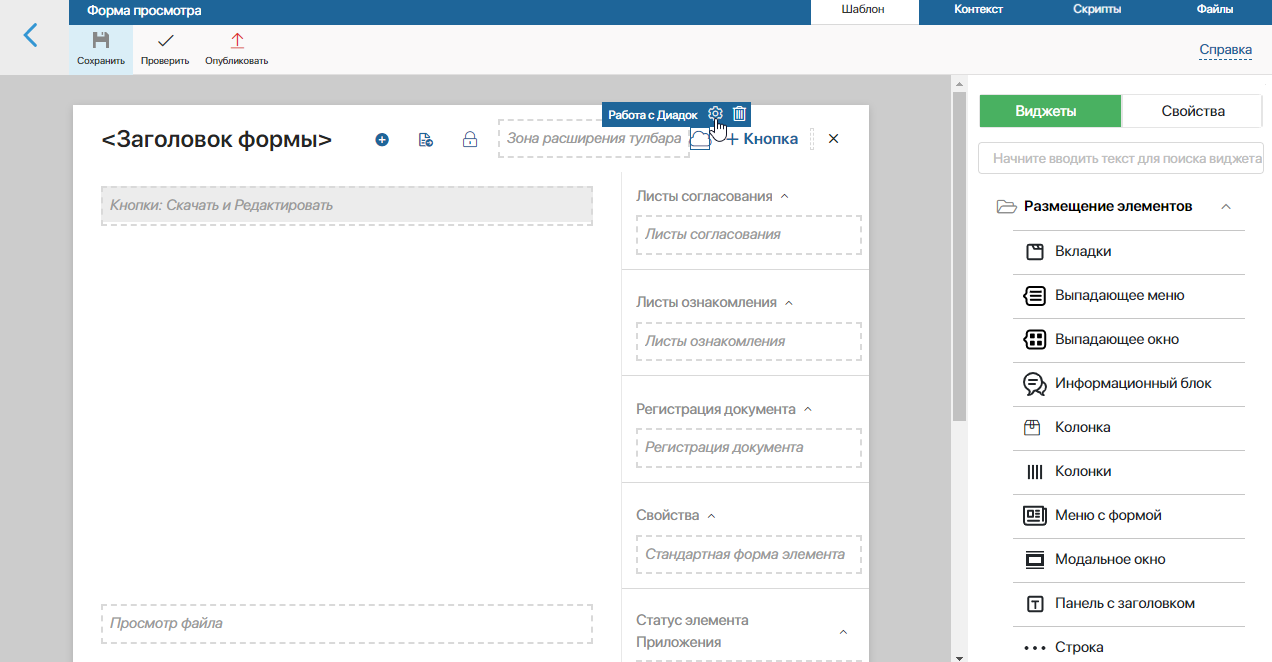Pick the Панель с заголовком widget icon
The height and width of the screenshot is (662, 1272).
pyautogui.click(x=1035, y=604)
